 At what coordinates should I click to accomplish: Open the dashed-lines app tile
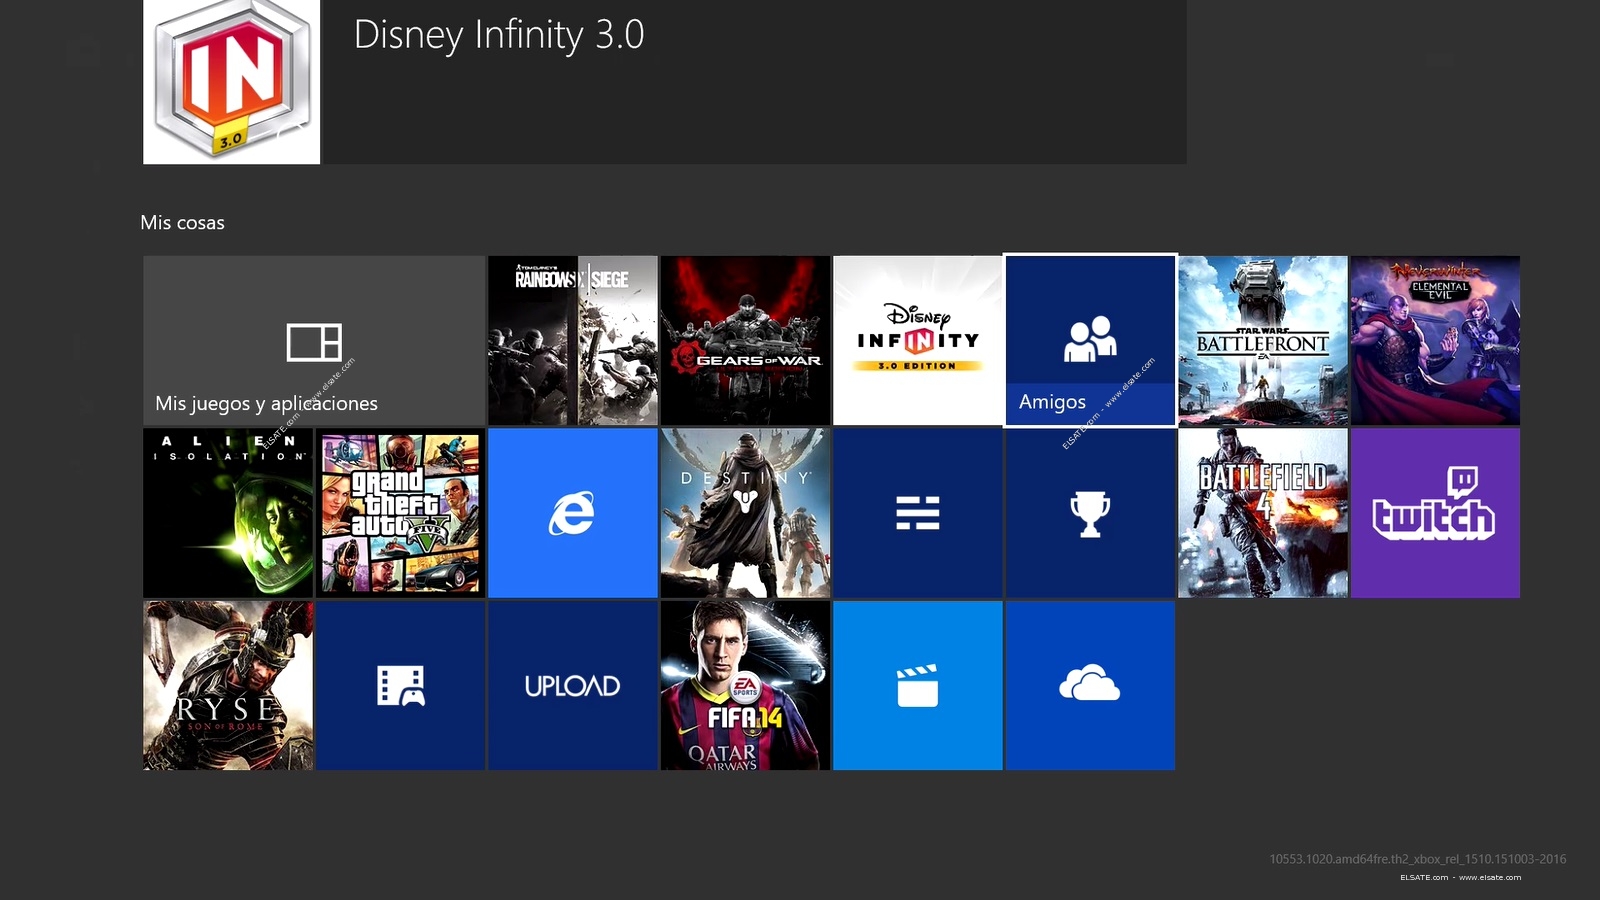pyautogui.click(x=918, y=513)
